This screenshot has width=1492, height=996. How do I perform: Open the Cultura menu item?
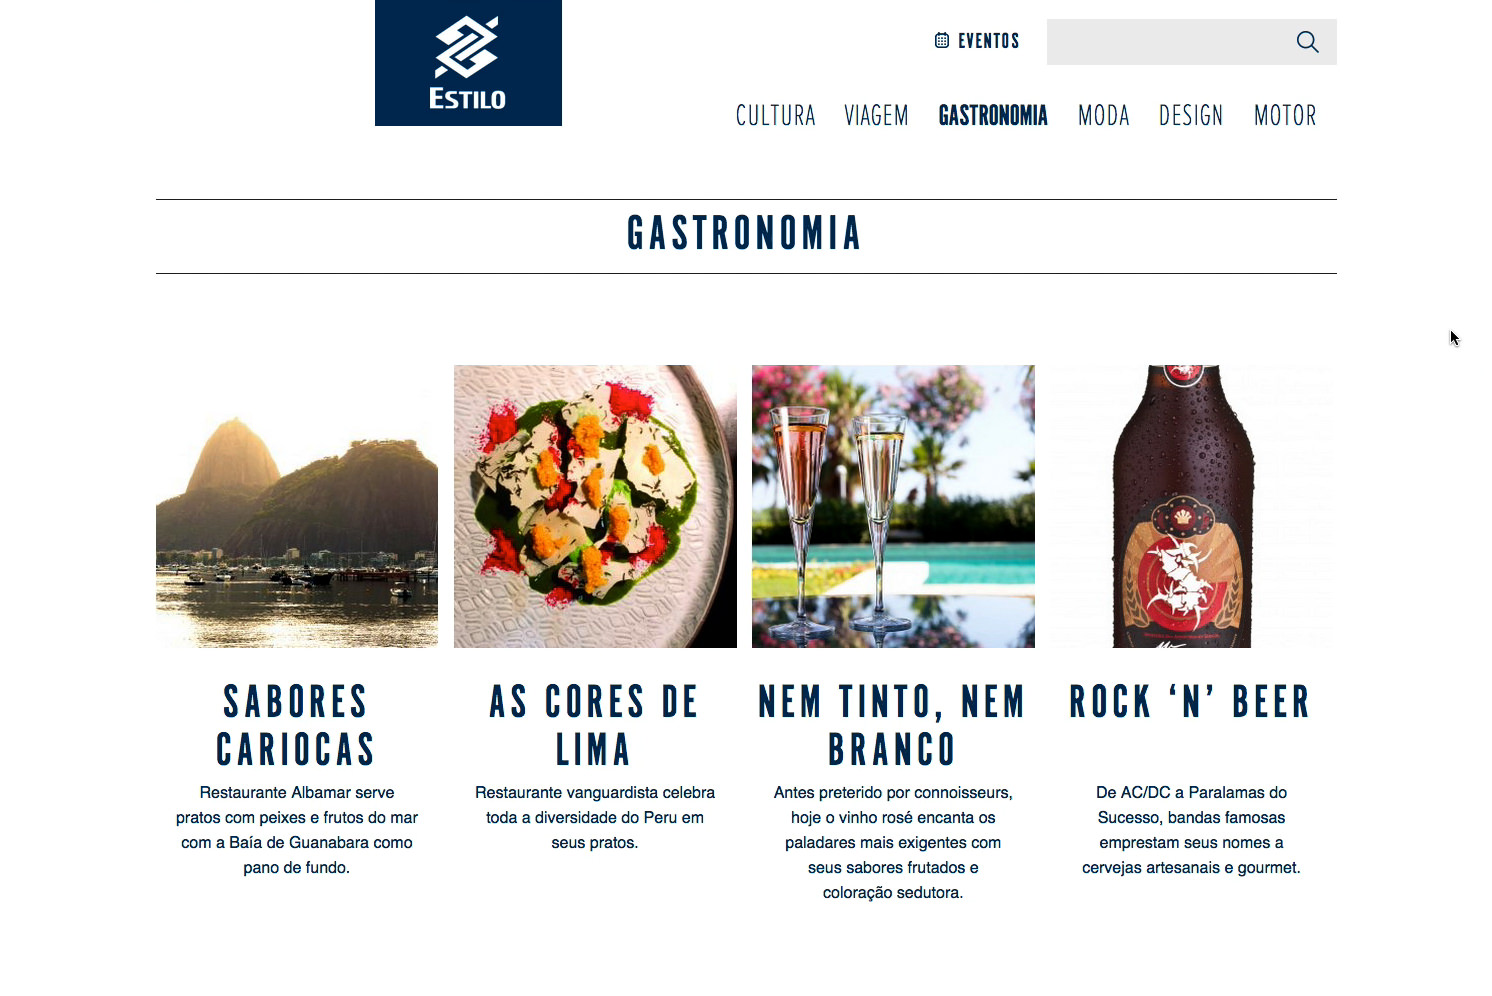(776, 116)
